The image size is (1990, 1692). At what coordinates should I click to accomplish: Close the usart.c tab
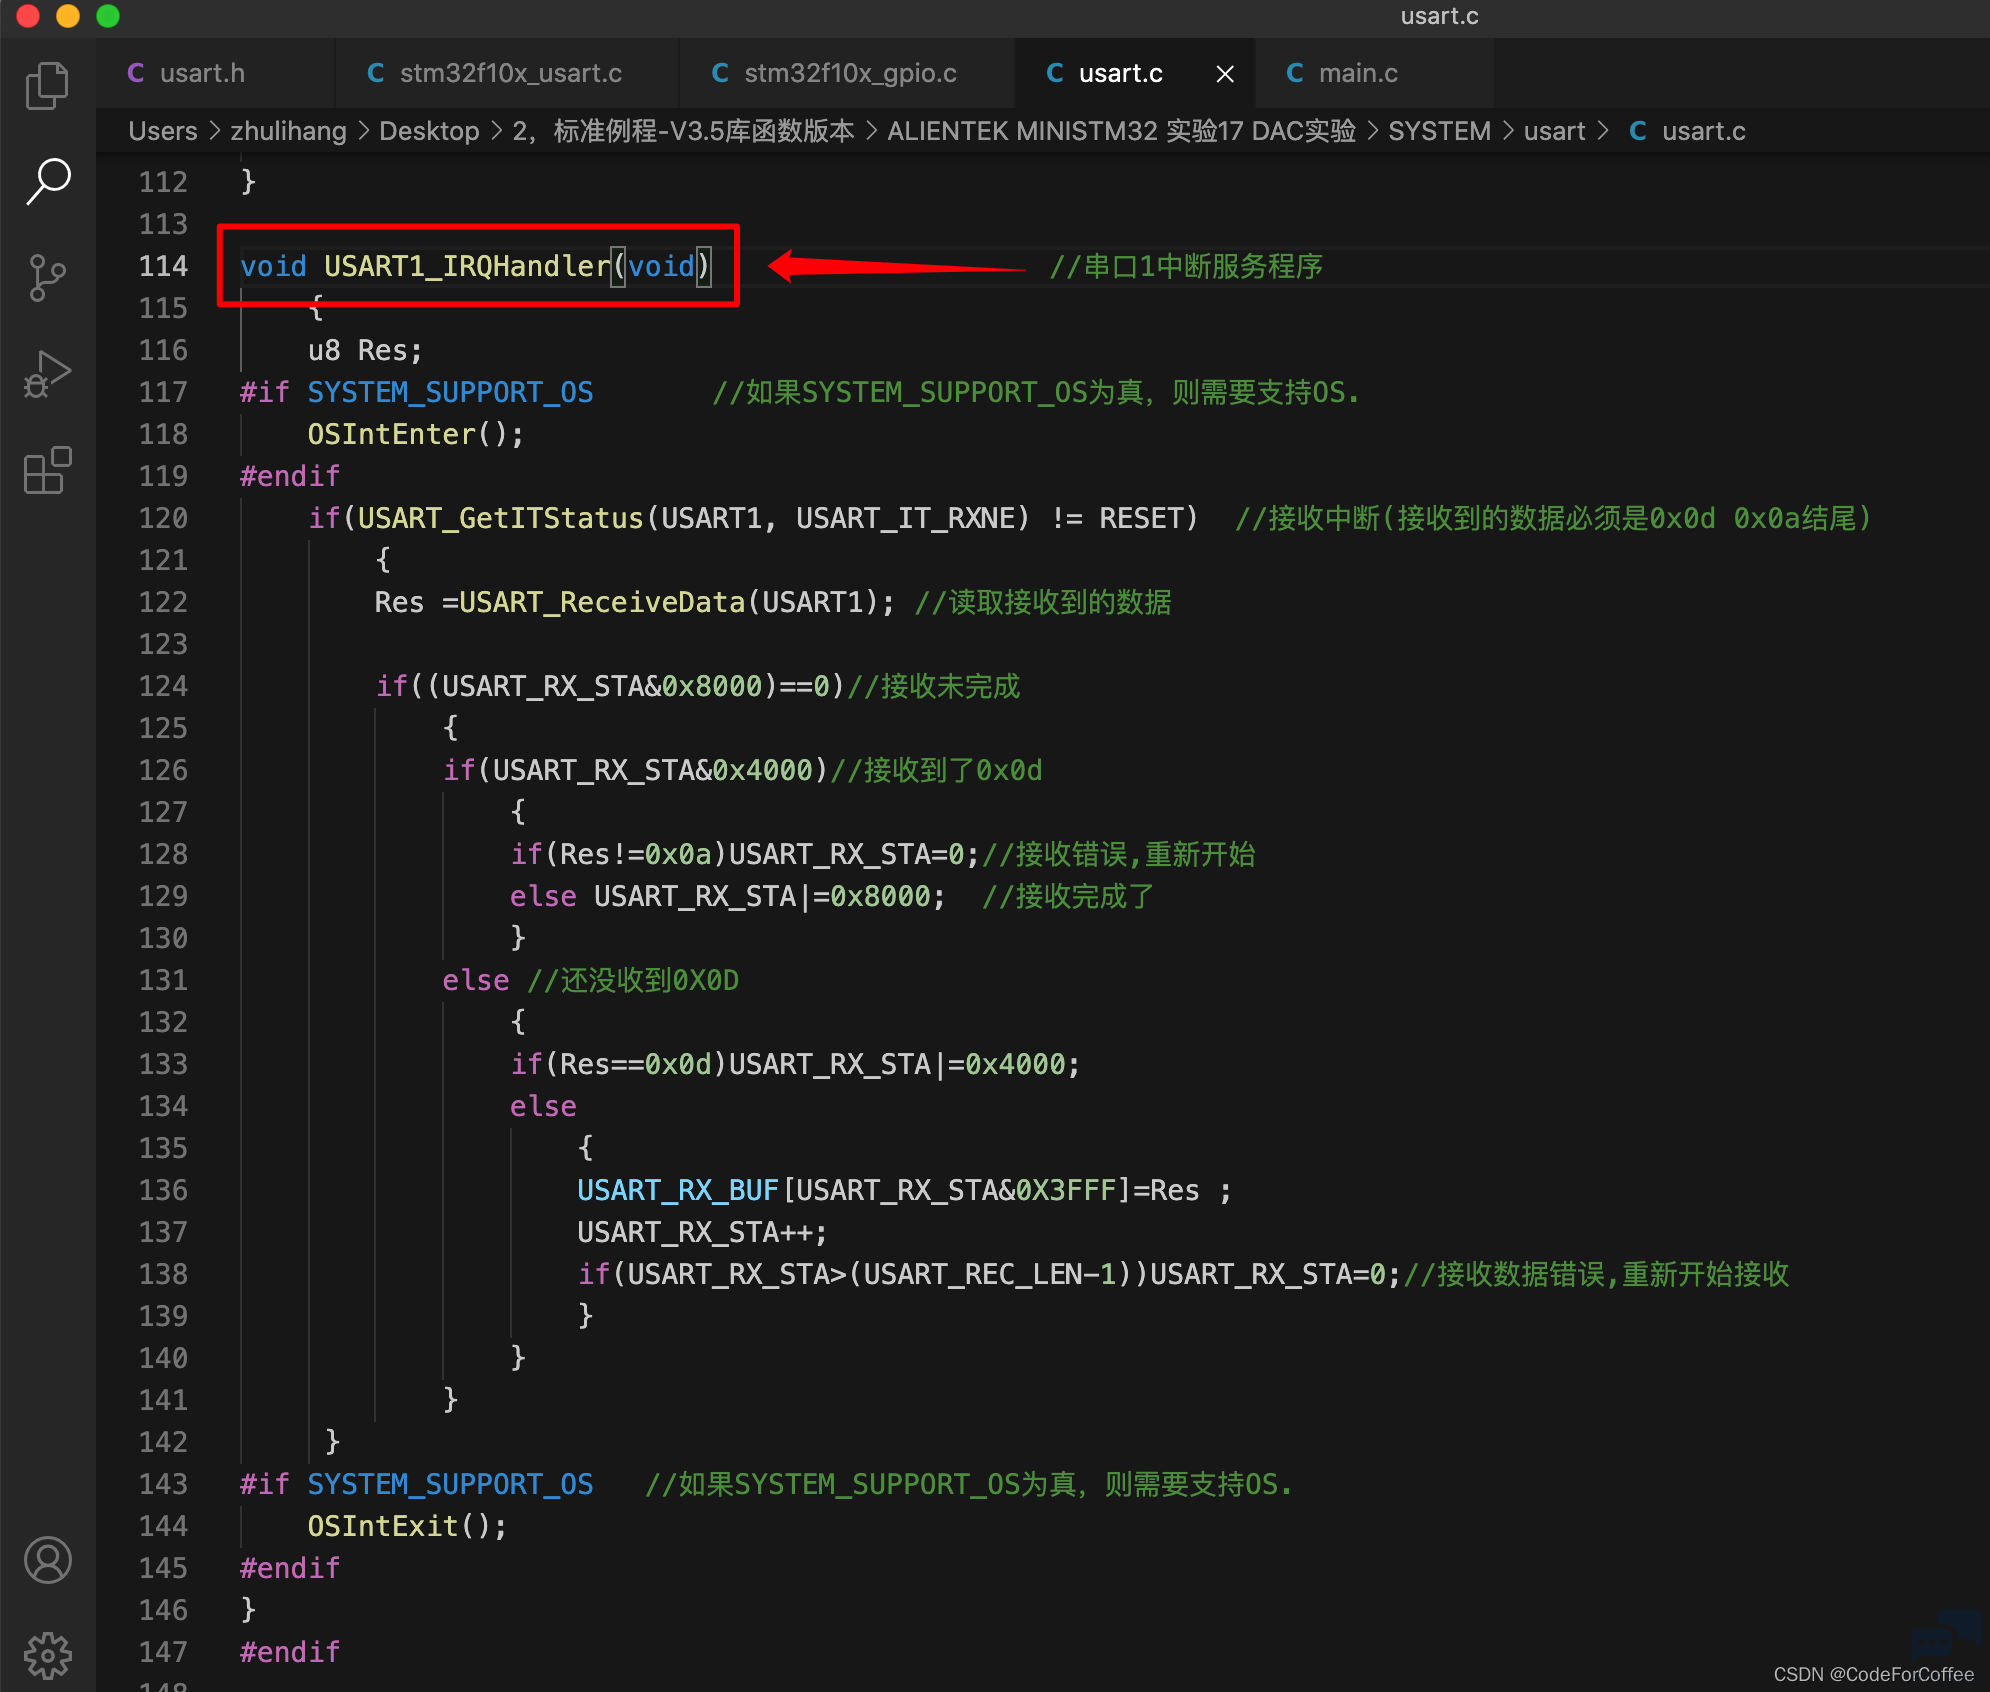click(x=1225, y=74)
